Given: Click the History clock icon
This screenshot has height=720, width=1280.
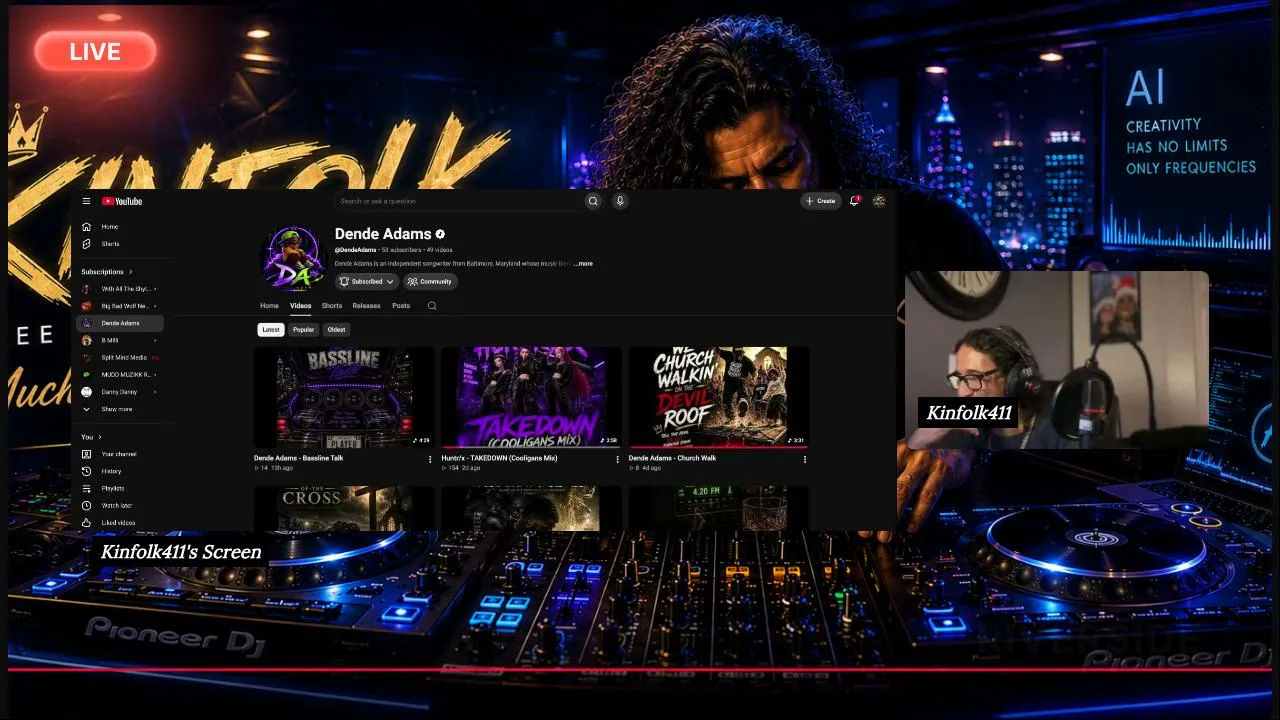Looking at the screenshot, I should tap(87, 471).
